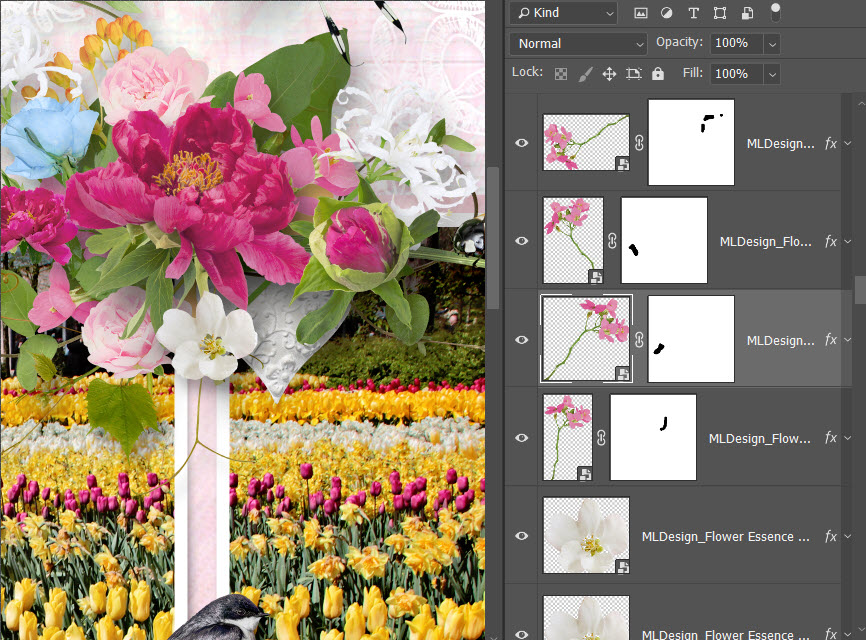
Task: Expand effects chevron on MLDesign_Flow... layer
Action: click(x=848, y=438)
